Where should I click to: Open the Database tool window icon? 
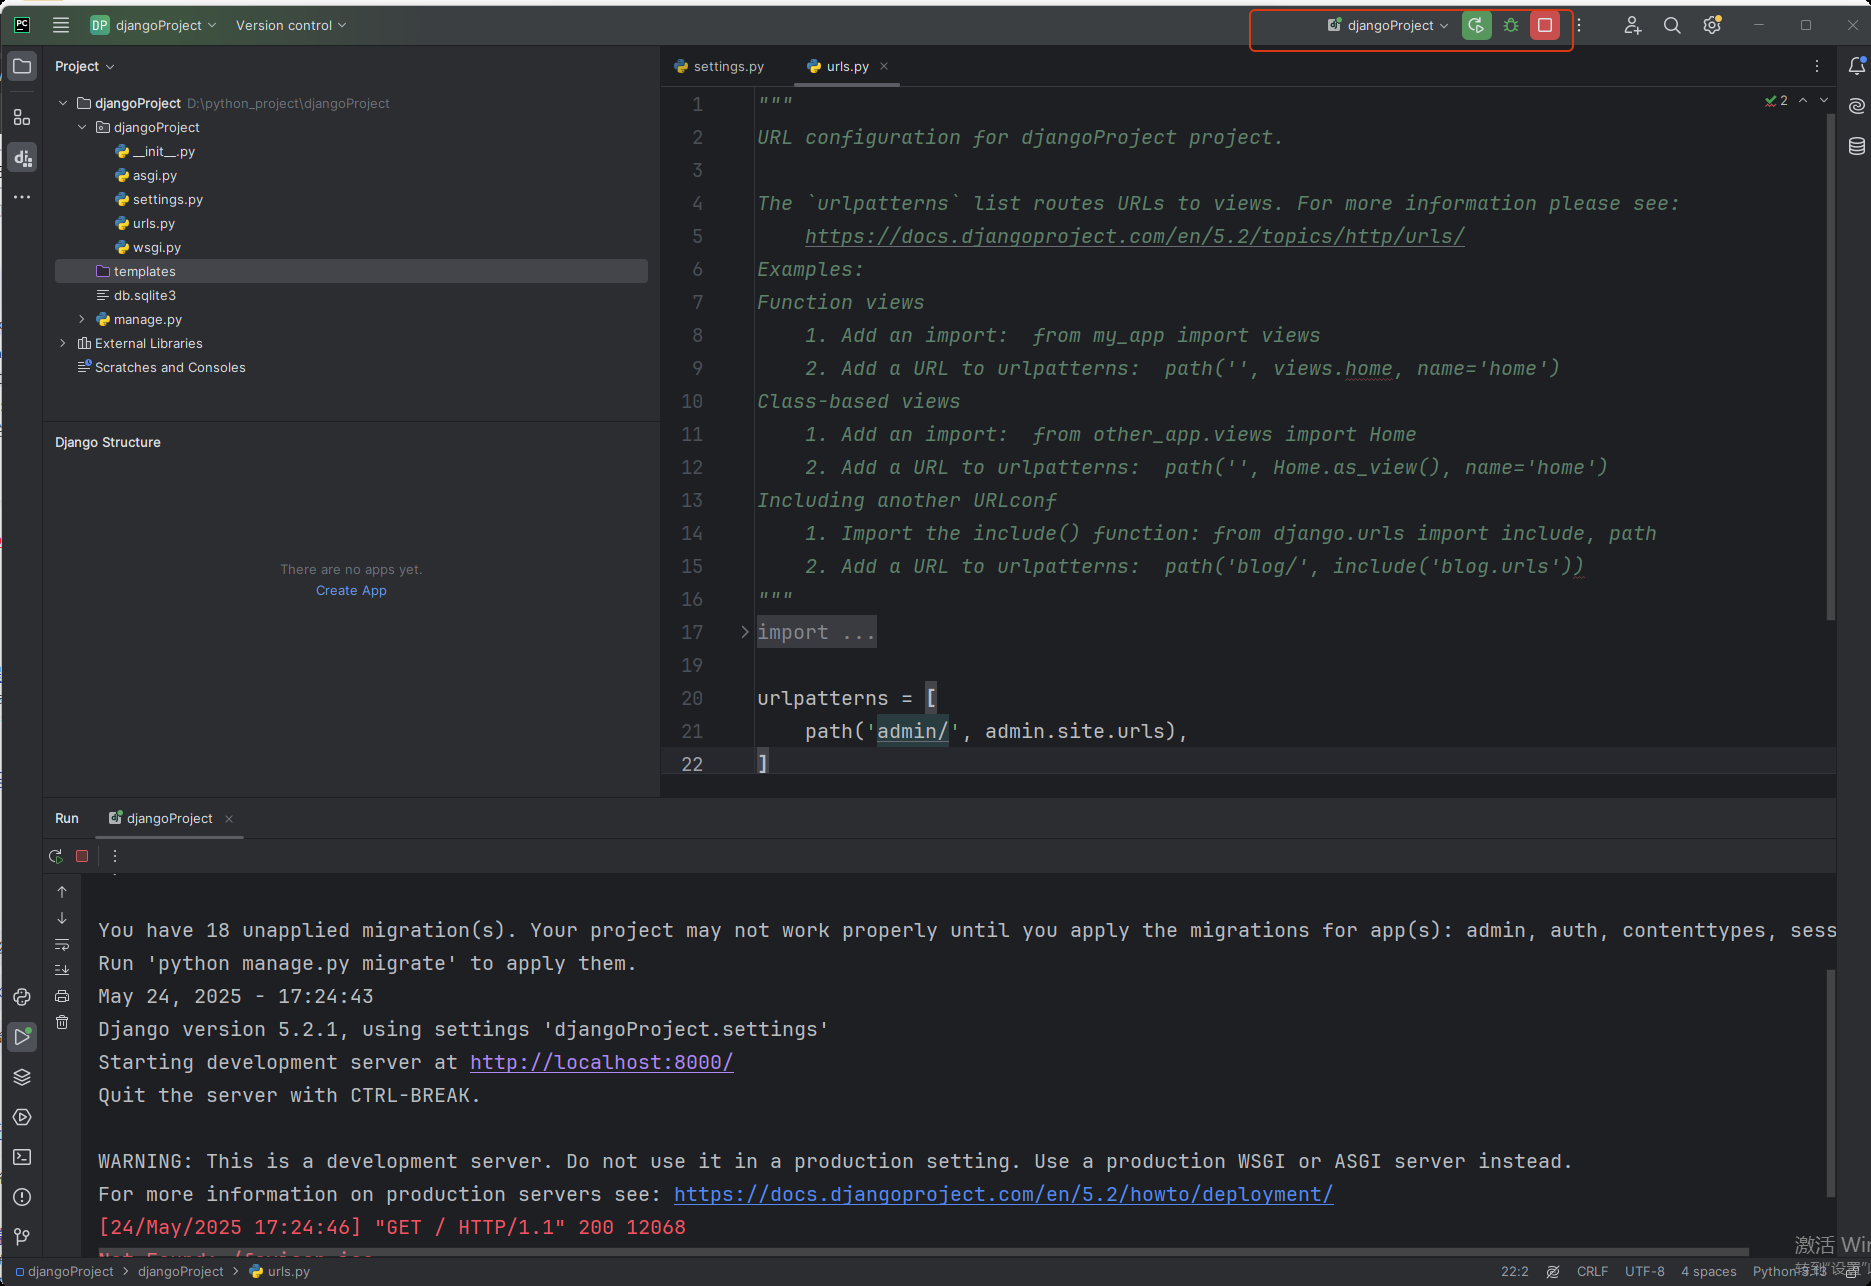point(1856,146)
